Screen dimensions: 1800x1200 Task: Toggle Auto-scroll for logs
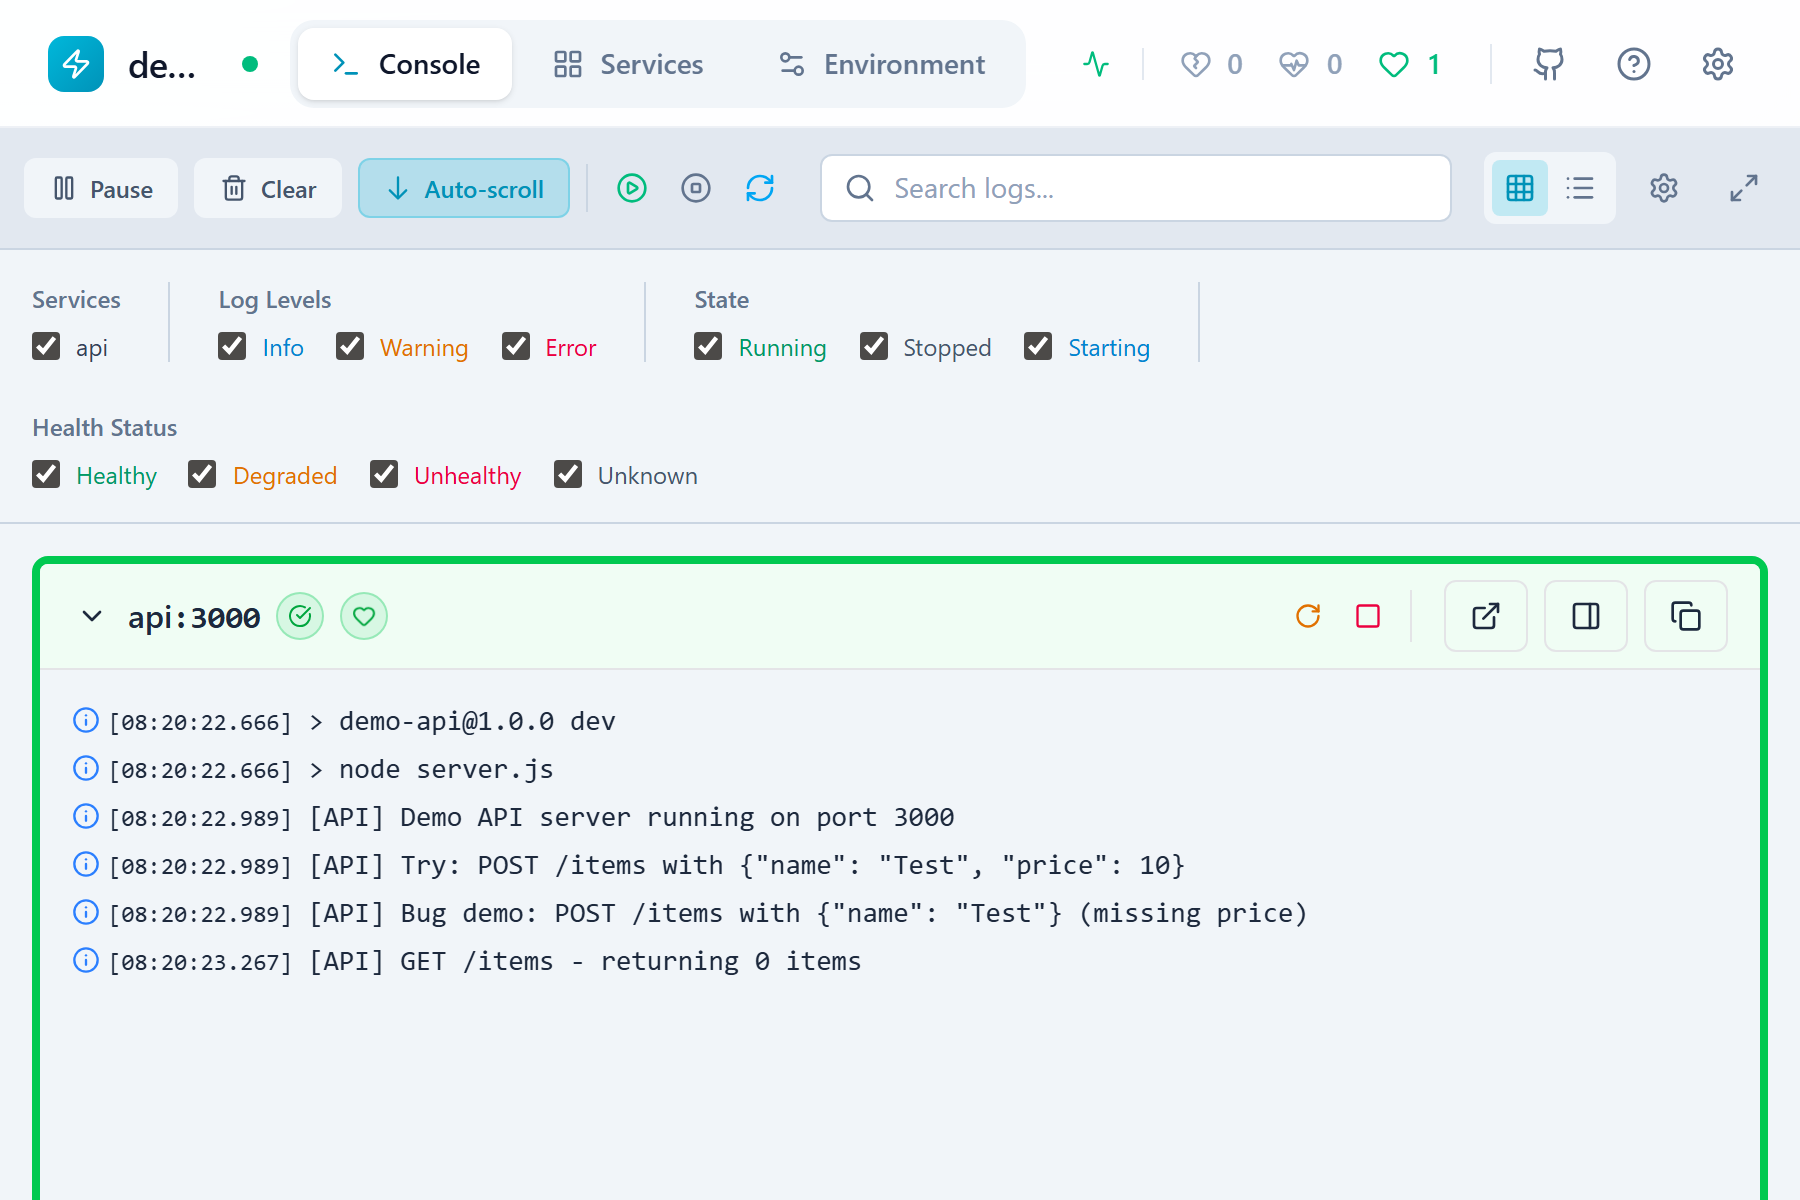463,188
